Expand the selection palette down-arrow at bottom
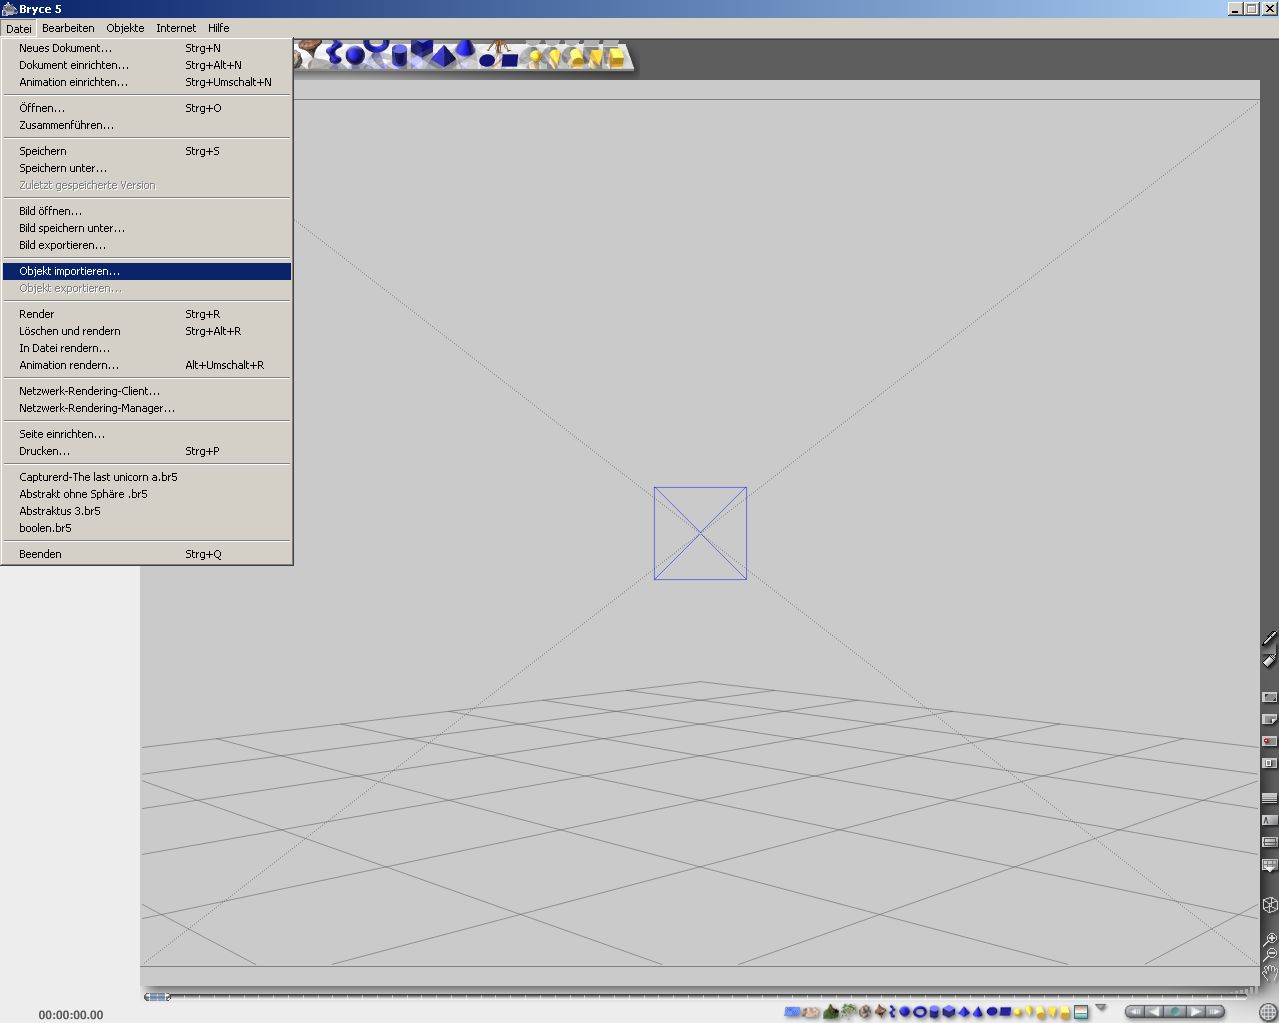Viewport: 1279px width, 1023px height. pos(1101,1006)
